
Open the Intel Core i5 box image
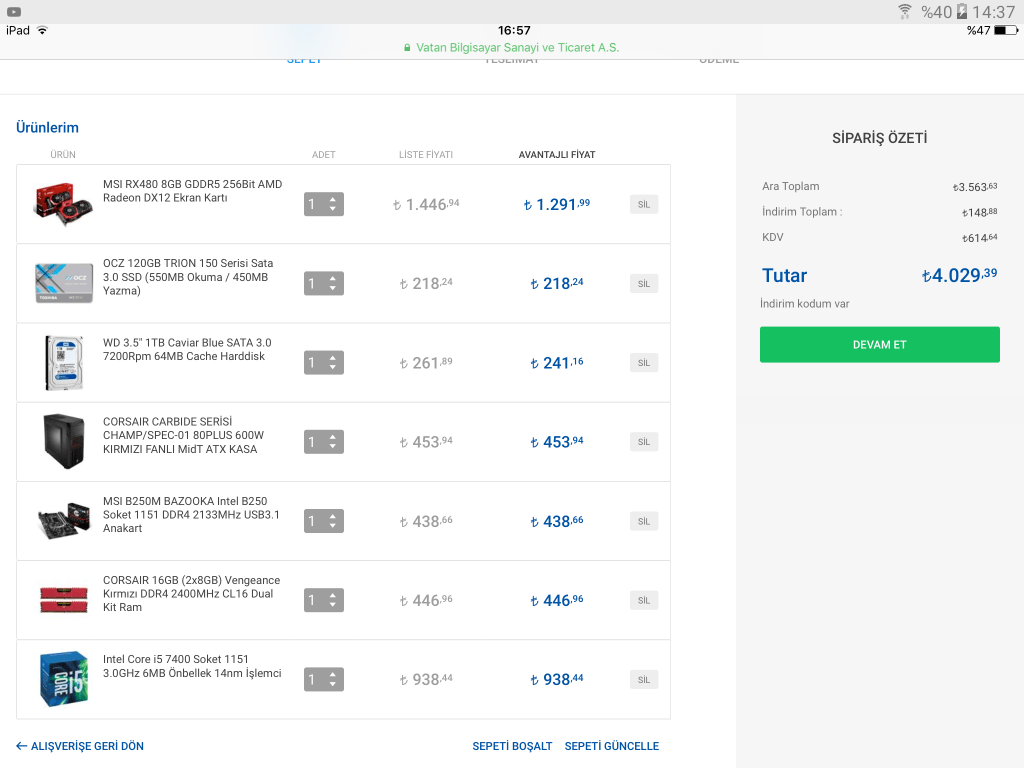click(63, 679)
